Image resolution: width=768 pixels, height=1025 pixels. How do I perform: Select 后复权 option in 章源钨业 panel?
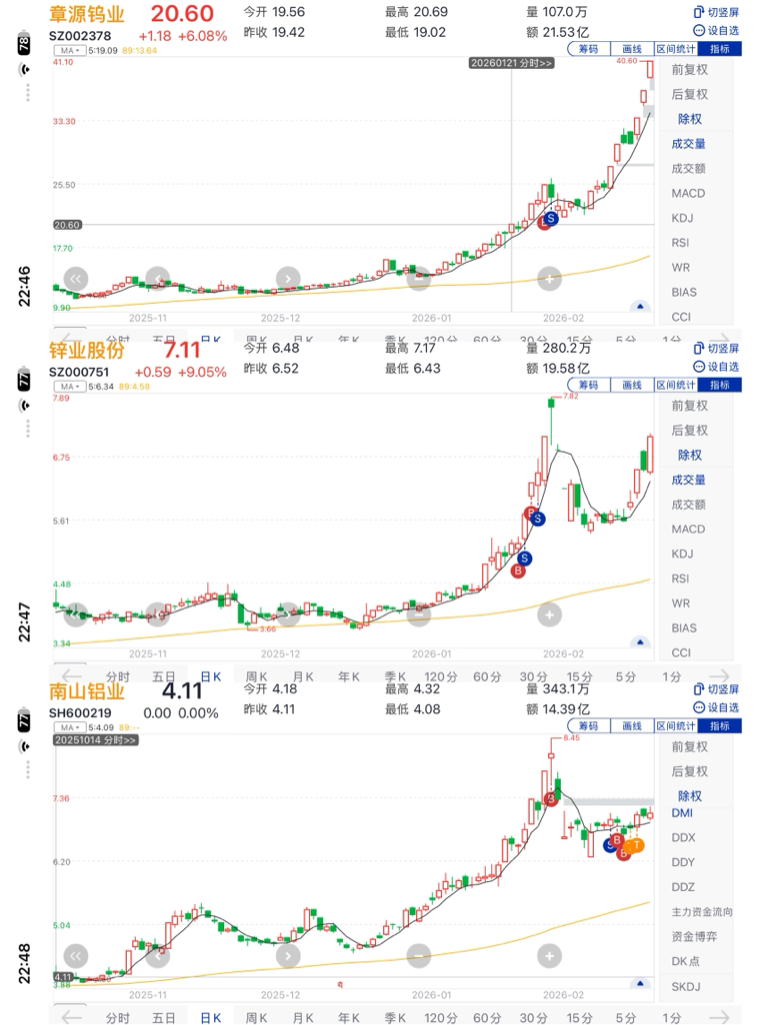coord(690,94)
